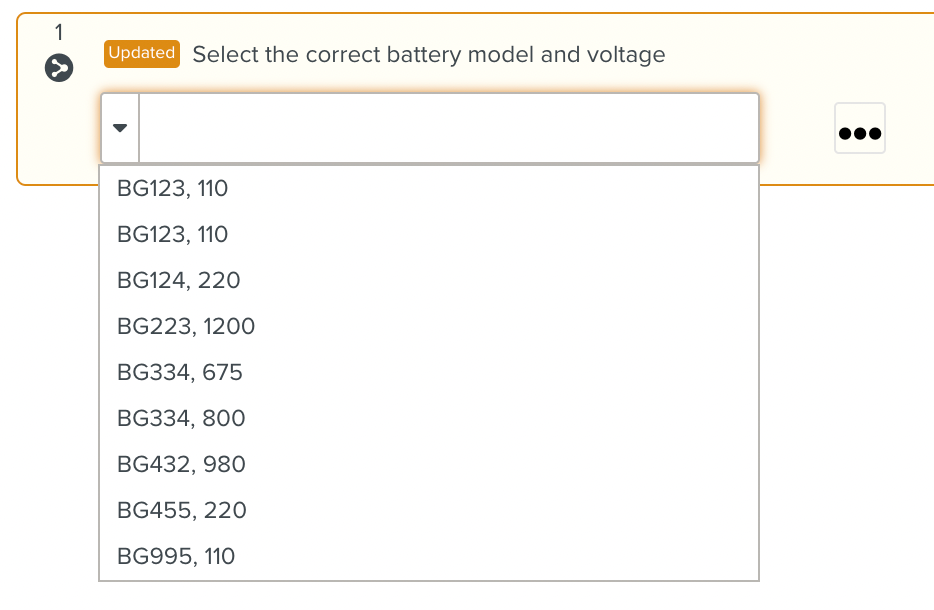Click the step number 1 label

click(x=59, y=33)
